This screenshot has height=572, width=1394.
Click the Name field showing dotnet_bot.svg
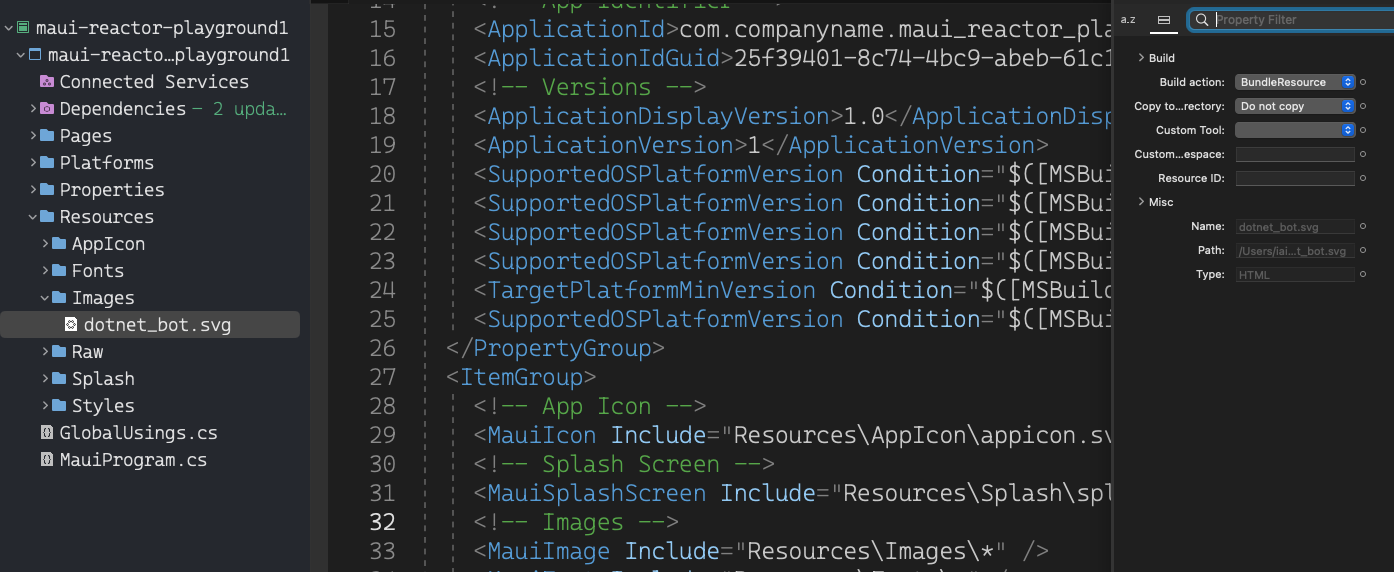(x=1295, y=227)
